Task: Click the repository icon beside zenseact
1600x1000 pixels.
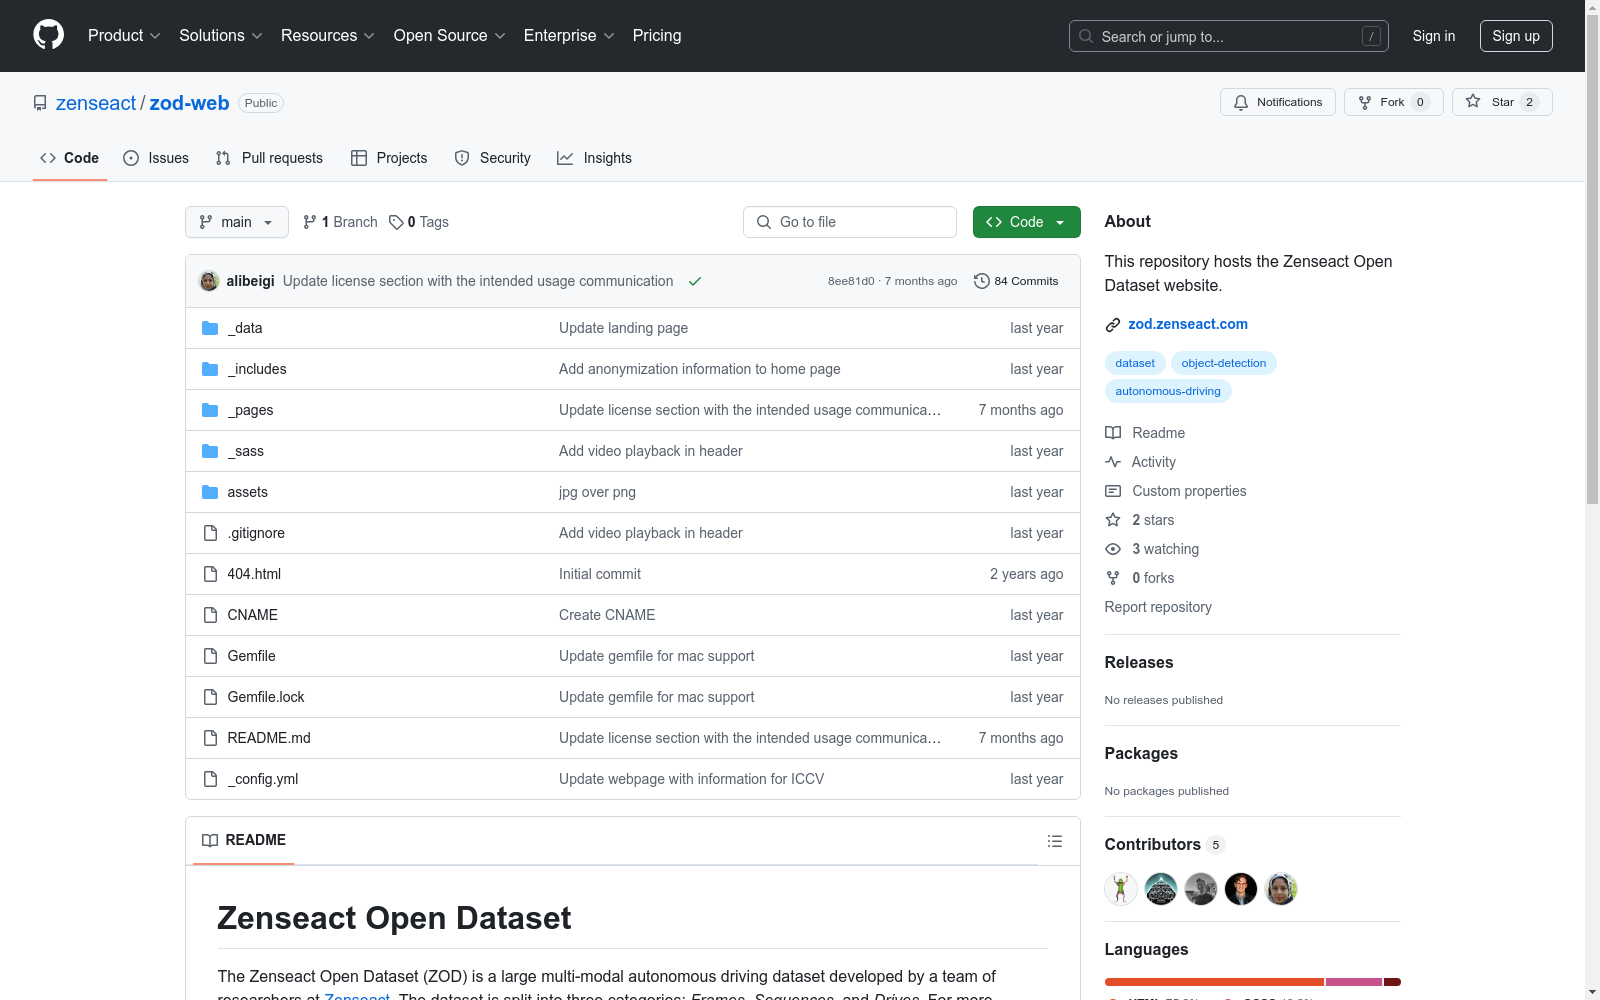Action: tap(40, 103)
